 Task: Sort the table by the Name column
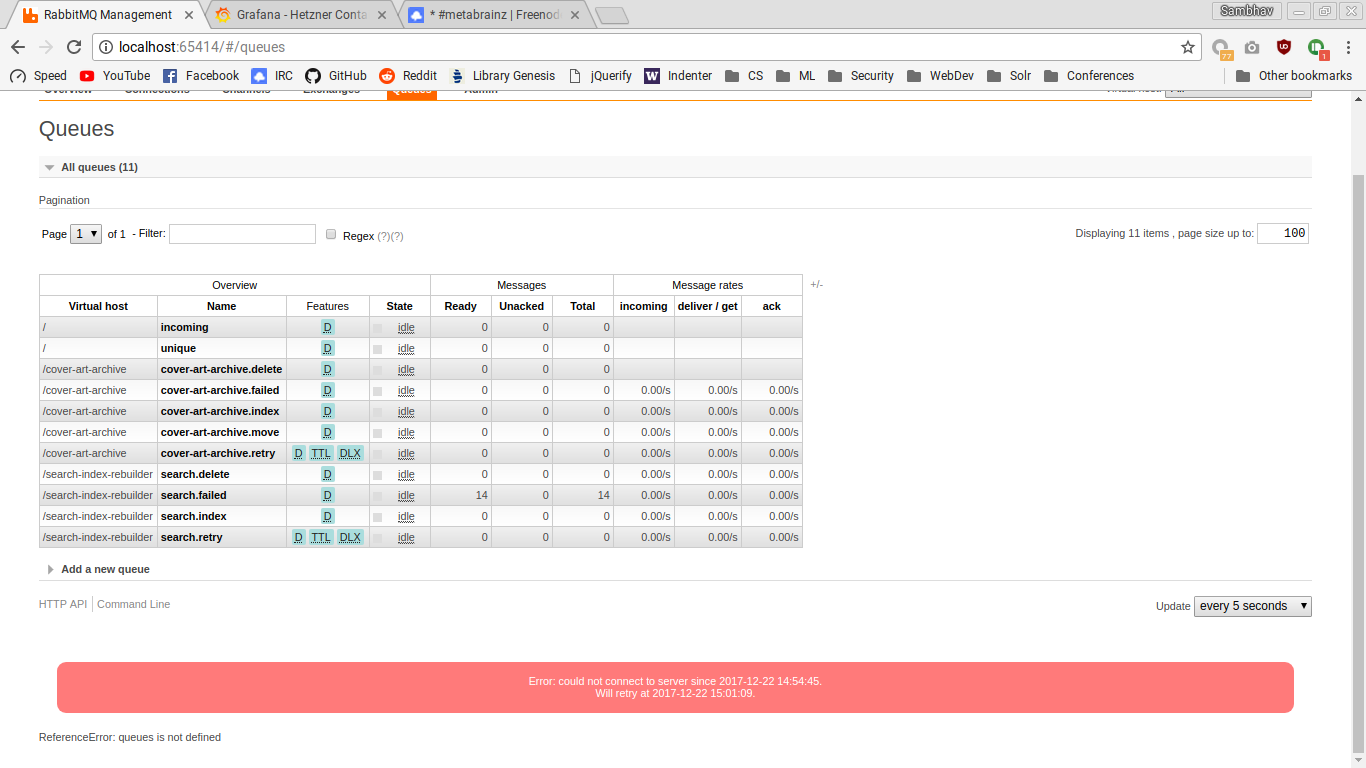[x=221, y=306]
